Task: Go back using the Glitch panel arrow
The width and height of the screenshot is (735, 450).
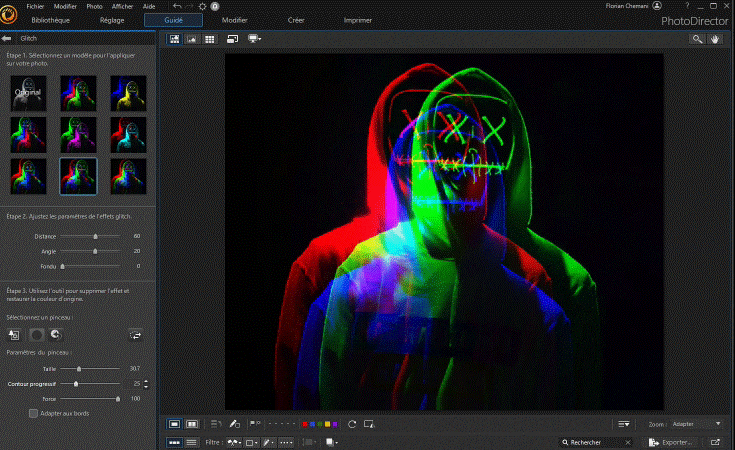Action: coord(7,38)
